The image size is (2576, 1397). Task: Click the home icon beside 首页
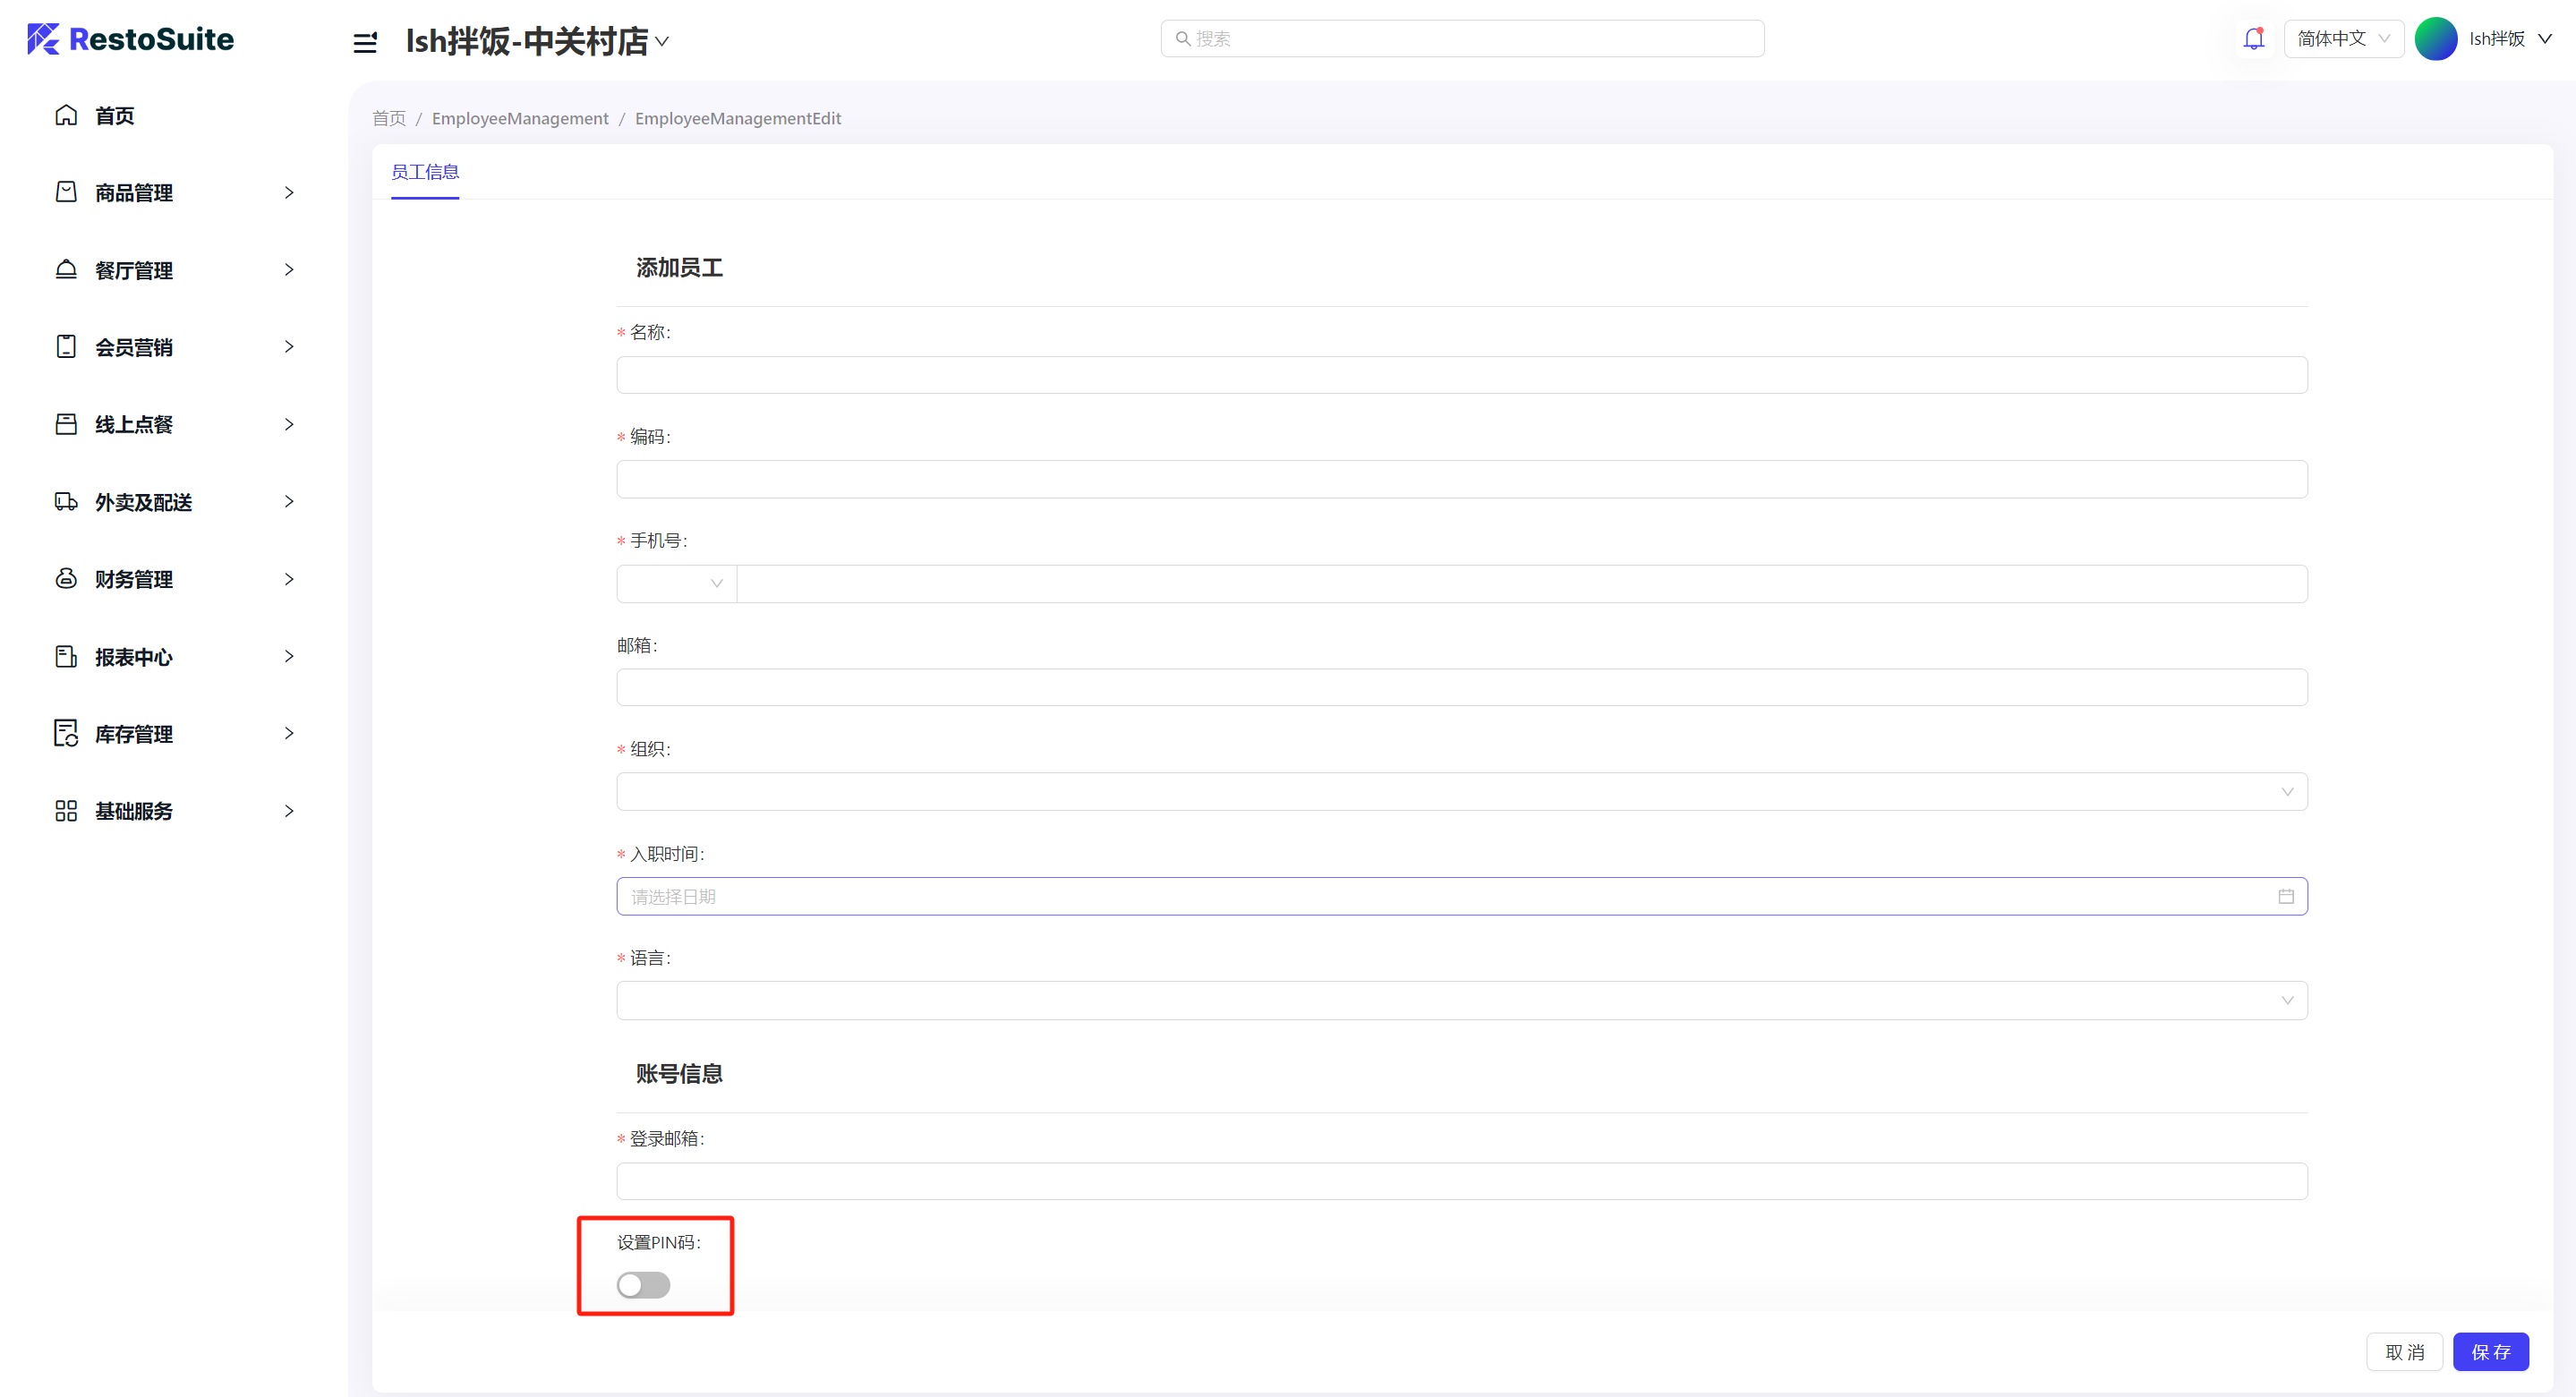pyautogui.click(x=66, y=115)
